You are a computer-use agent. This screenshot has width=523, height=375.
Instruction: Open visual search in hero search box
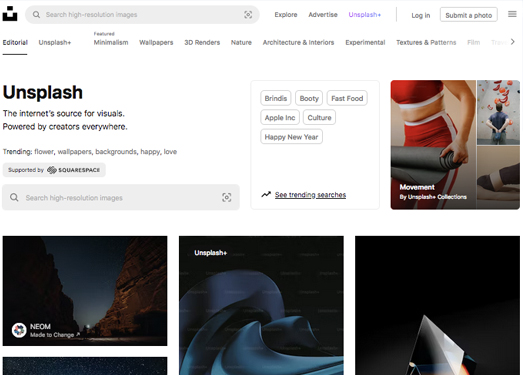[226, 198]
